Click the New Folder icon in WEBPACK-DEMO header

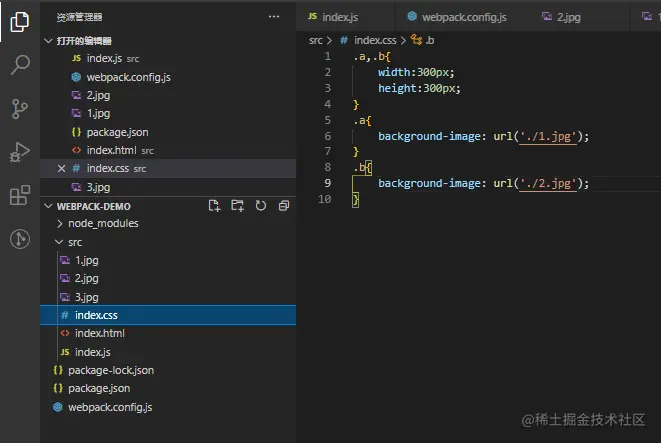pos(237,205)
